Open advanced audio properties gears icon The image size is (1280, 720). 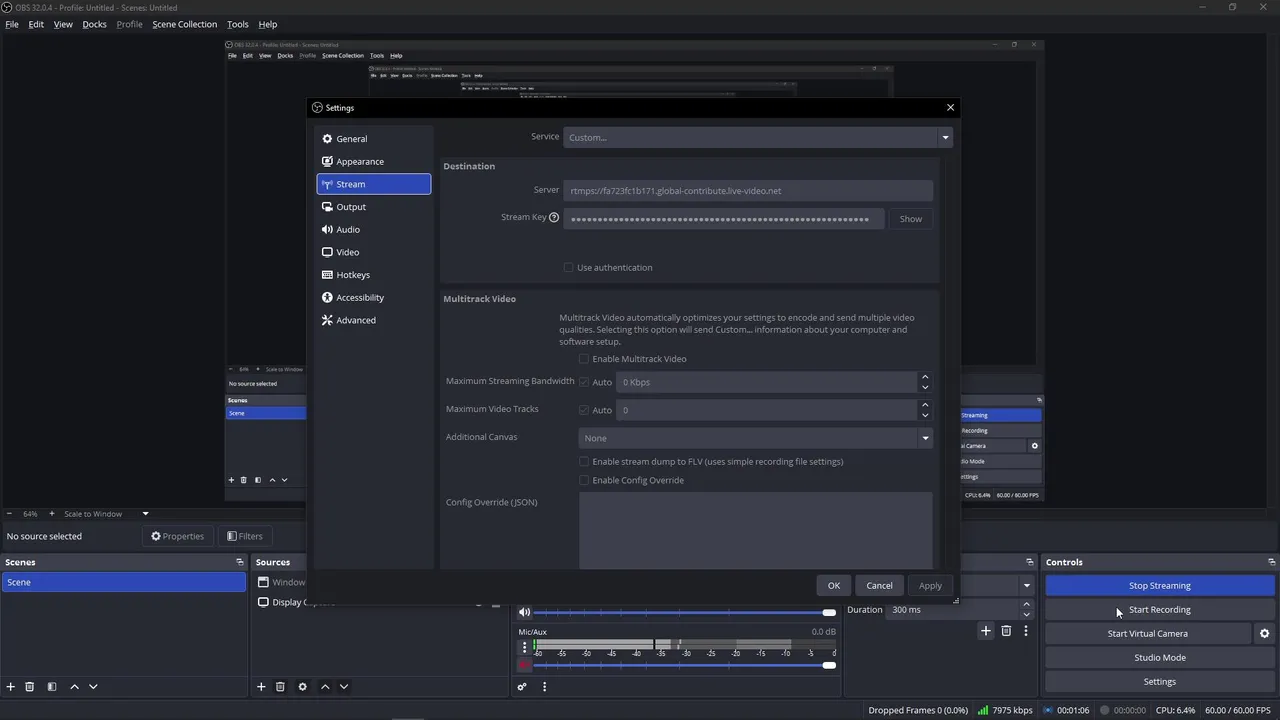(x=522, y=687)
